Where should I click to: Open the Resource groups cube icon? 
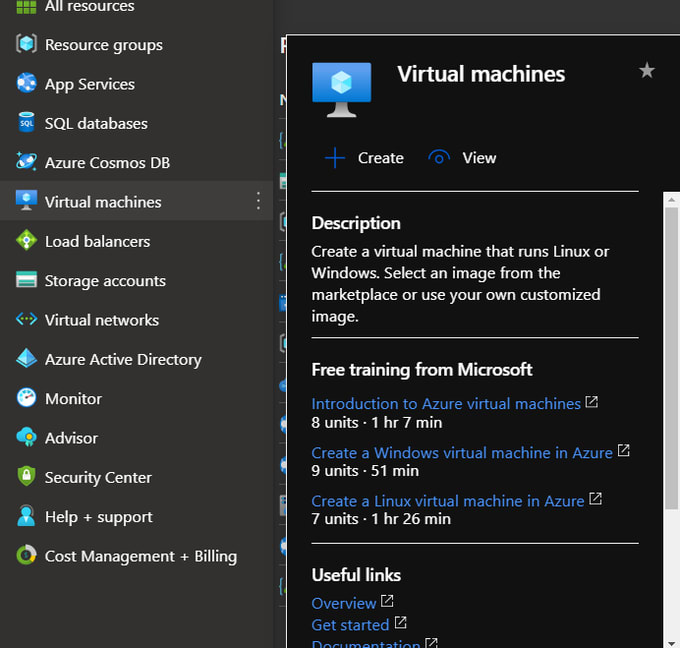coord(26,44)
